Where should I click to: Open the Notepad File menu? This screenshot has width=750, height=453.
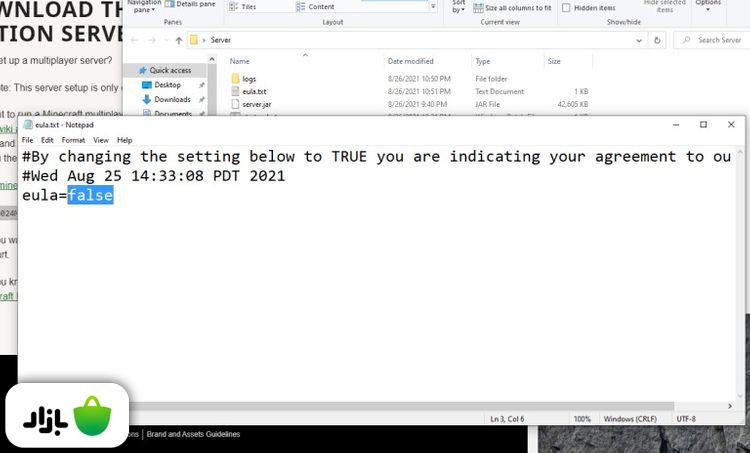[x=27, y=140]
